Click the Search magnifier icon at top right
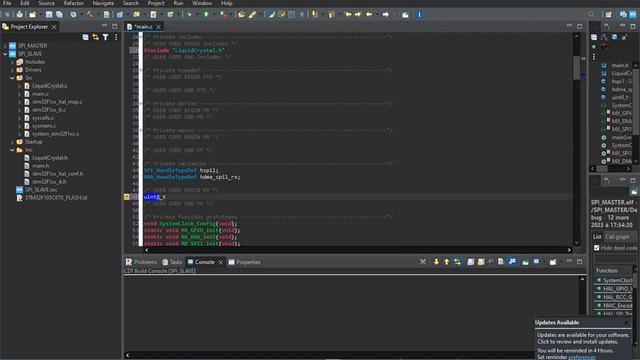This screenshot has width=640, height=360. click(x=591, y=14)
